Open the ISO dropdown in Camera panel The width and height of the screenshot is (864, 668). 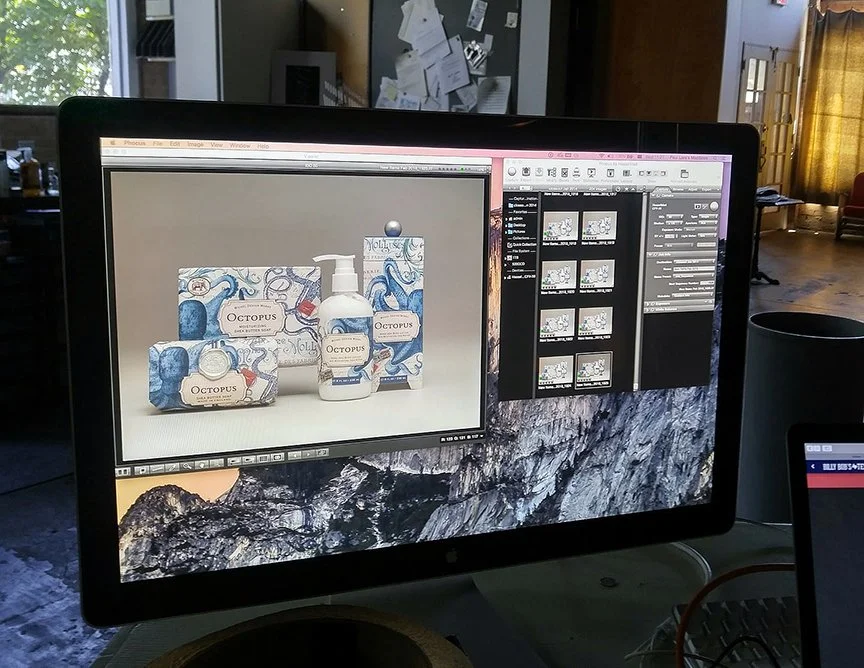674,216
